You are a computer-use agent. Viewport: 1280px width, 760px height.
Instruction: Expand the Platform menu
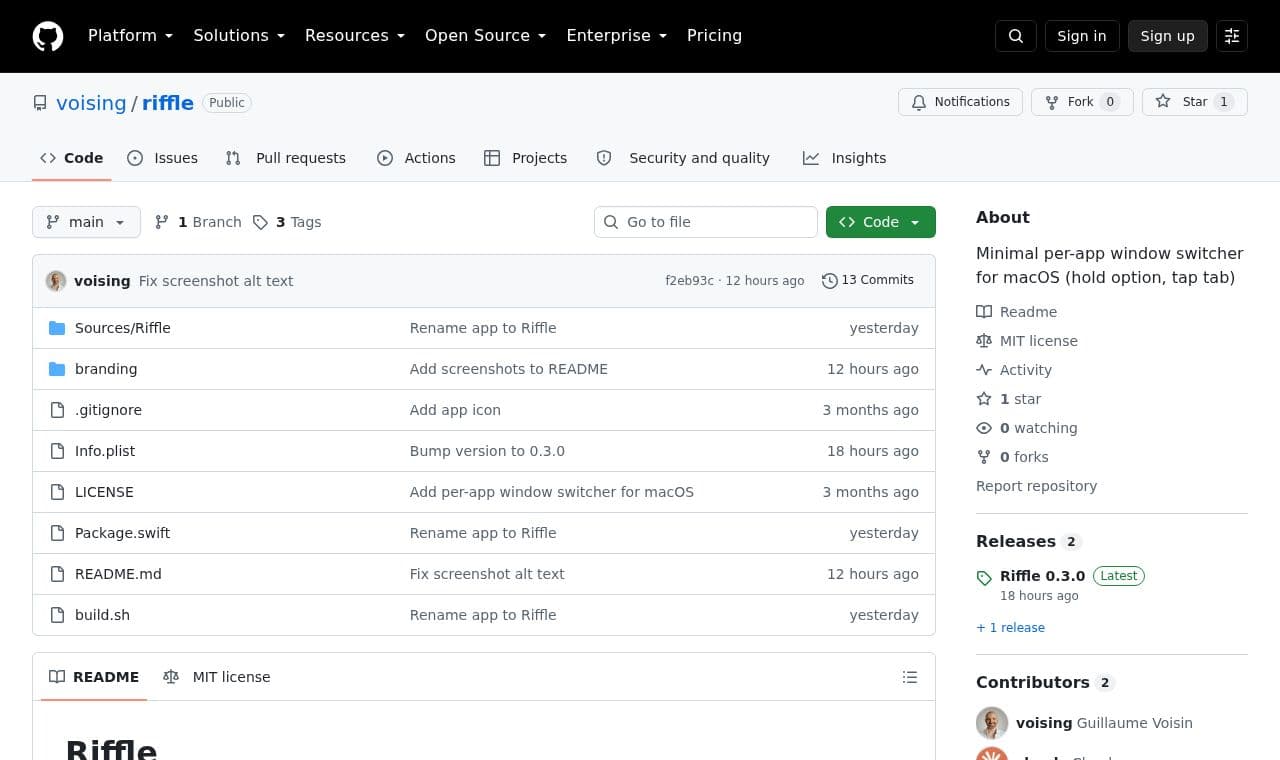130,36
